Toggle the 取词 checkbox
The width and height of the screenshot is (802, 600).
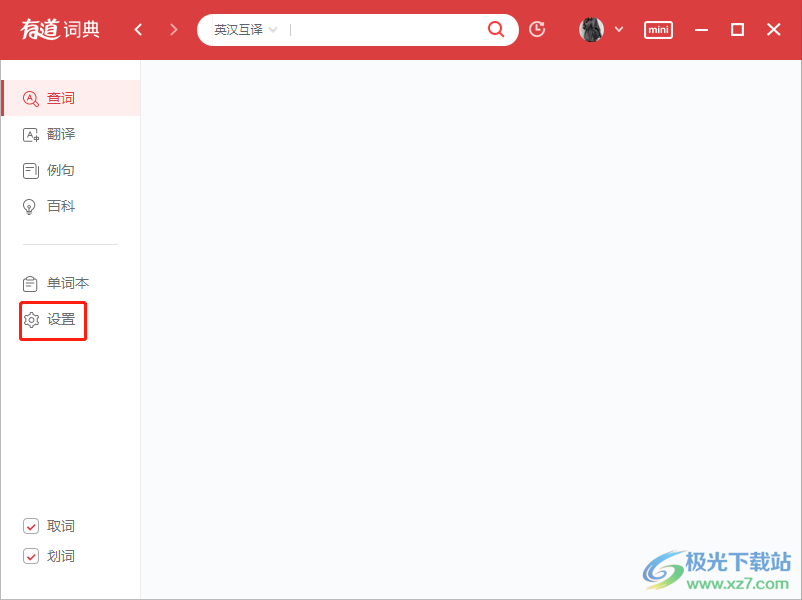[31, 526]
